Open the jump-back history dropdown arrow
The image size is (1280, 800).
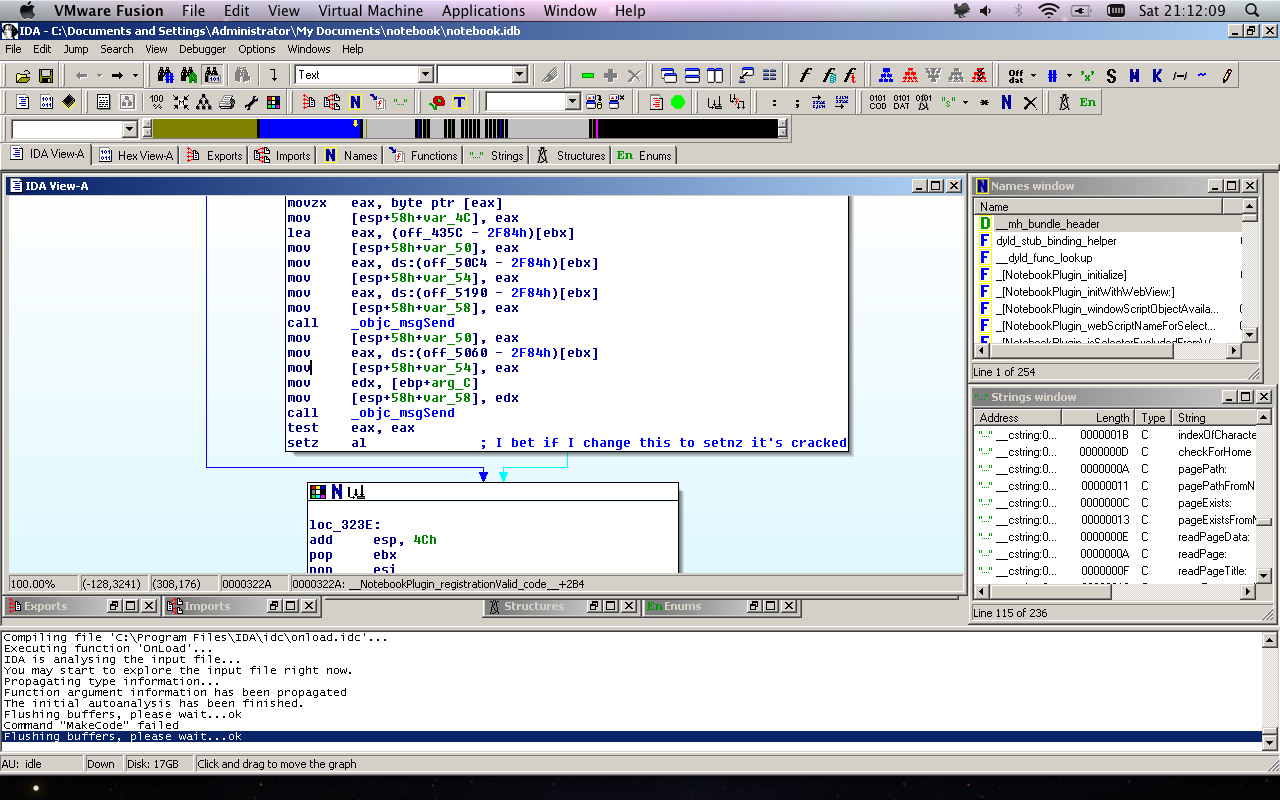tap(98, 75)
